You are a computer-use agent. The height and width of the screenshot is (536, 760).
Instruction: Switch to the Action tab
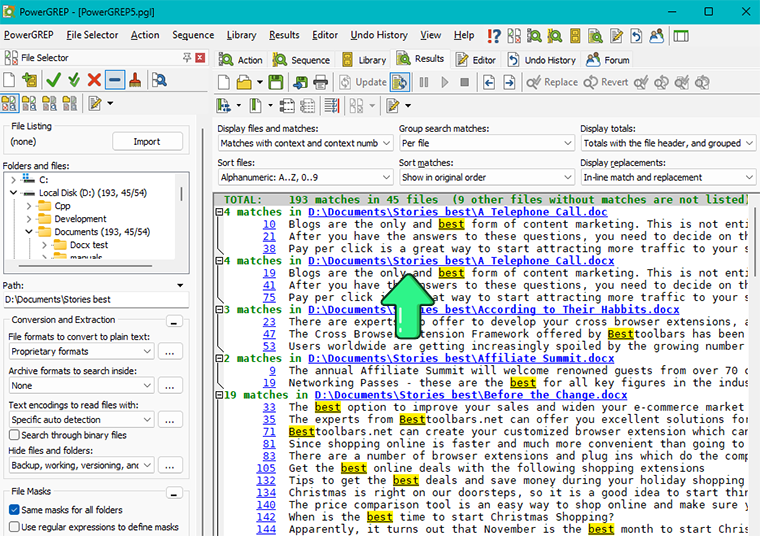point(240,60)
